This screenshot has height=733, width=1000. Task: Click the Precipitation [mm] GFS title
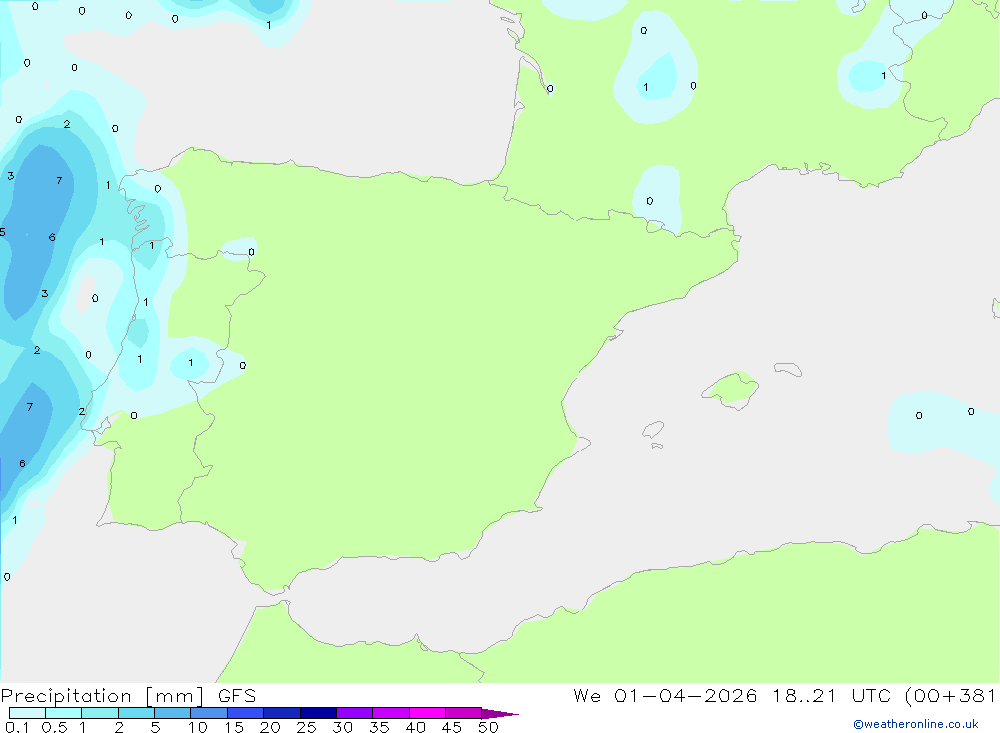pyautogui.click(x=128, y=696)
